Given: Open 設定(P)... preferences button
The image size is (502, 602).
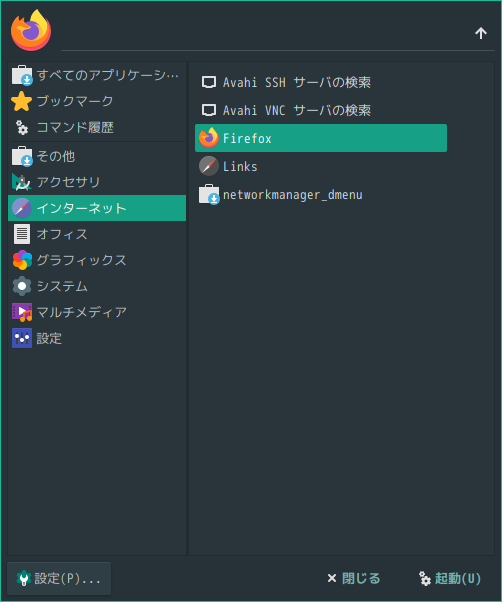Looking at the screenshot, I should [x=59, y=579].
